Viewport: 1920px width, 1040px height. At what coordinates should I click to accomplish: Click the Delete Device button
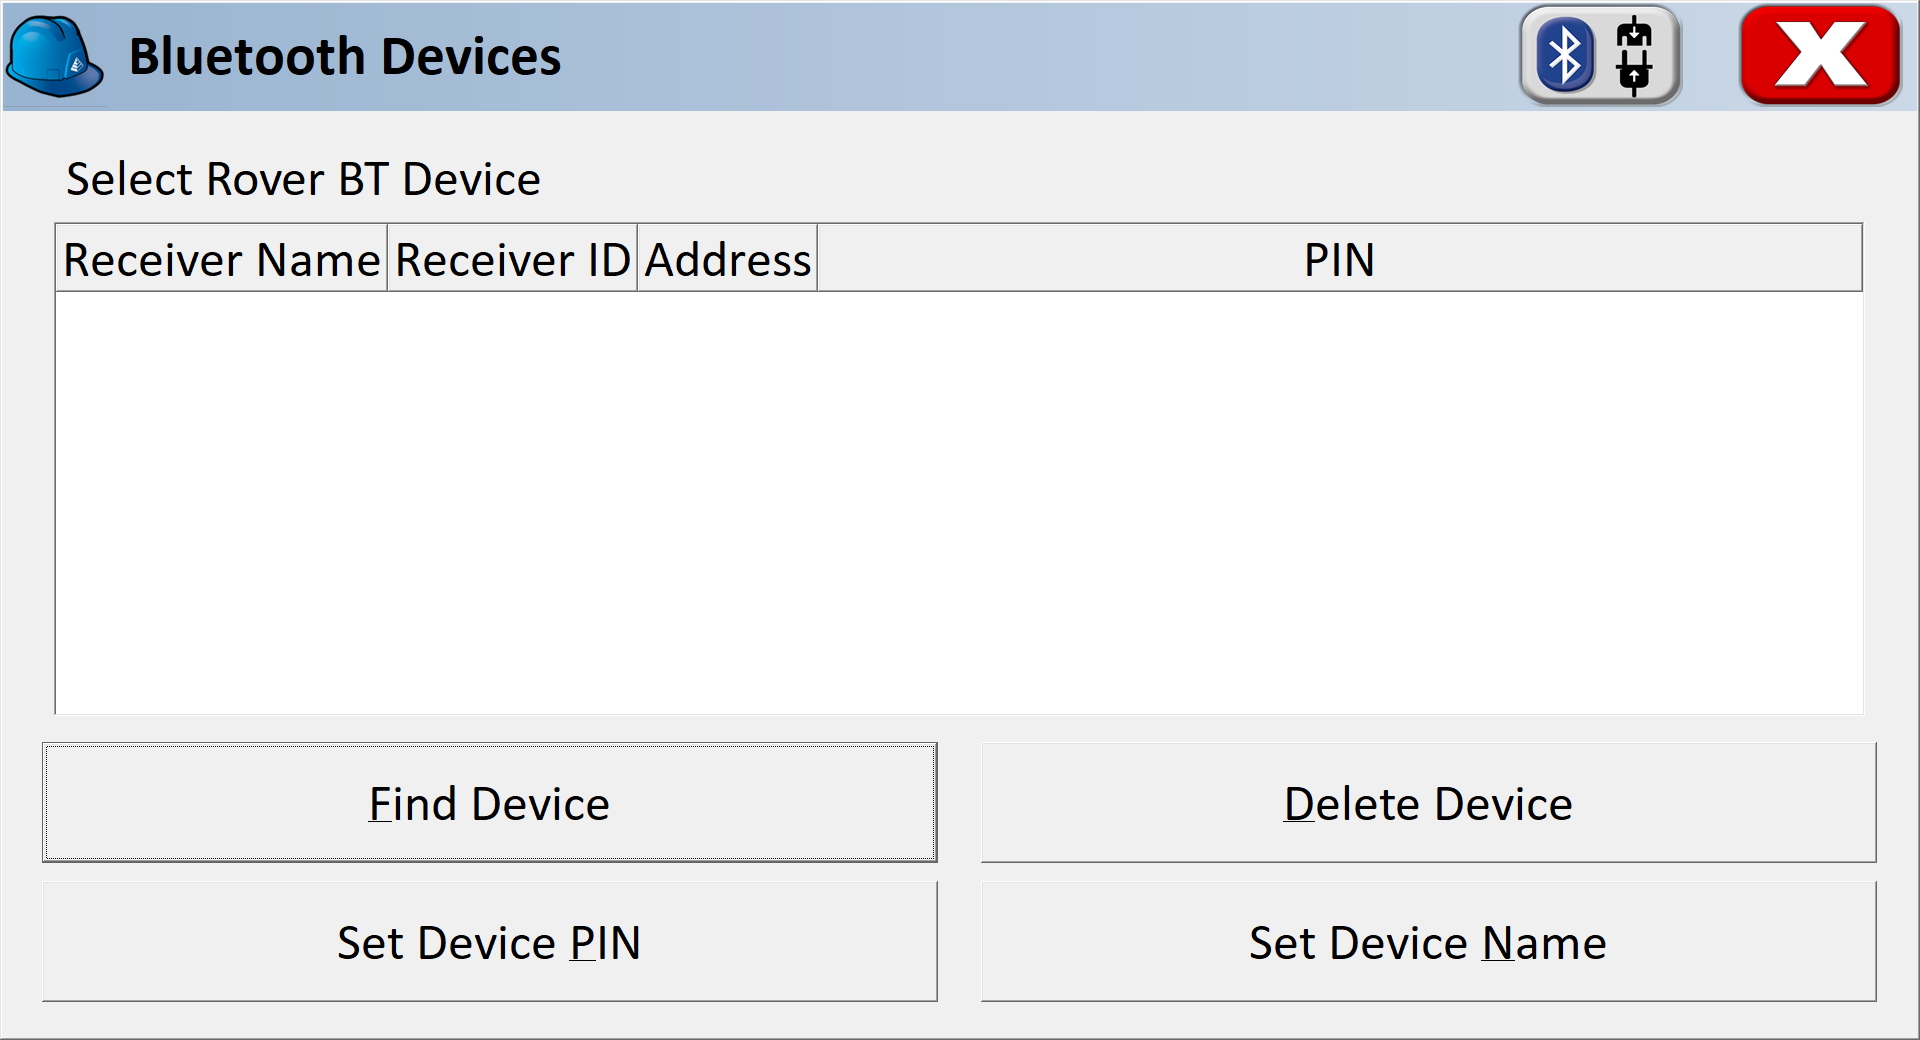coord(1428,803)
